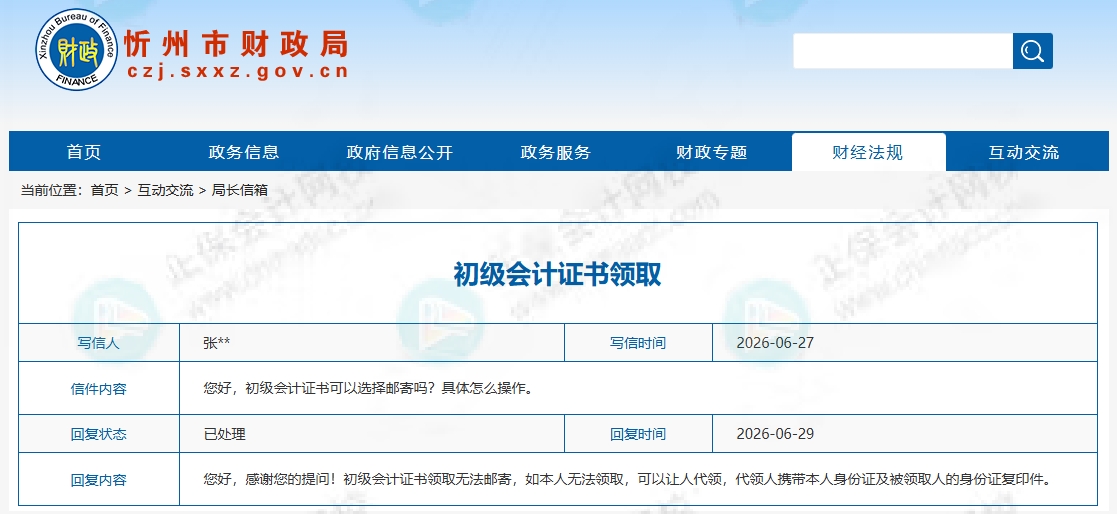Click the magnifier search icon button
The height and width of the screenshot is (514, 1117).
pos(1032,51)
